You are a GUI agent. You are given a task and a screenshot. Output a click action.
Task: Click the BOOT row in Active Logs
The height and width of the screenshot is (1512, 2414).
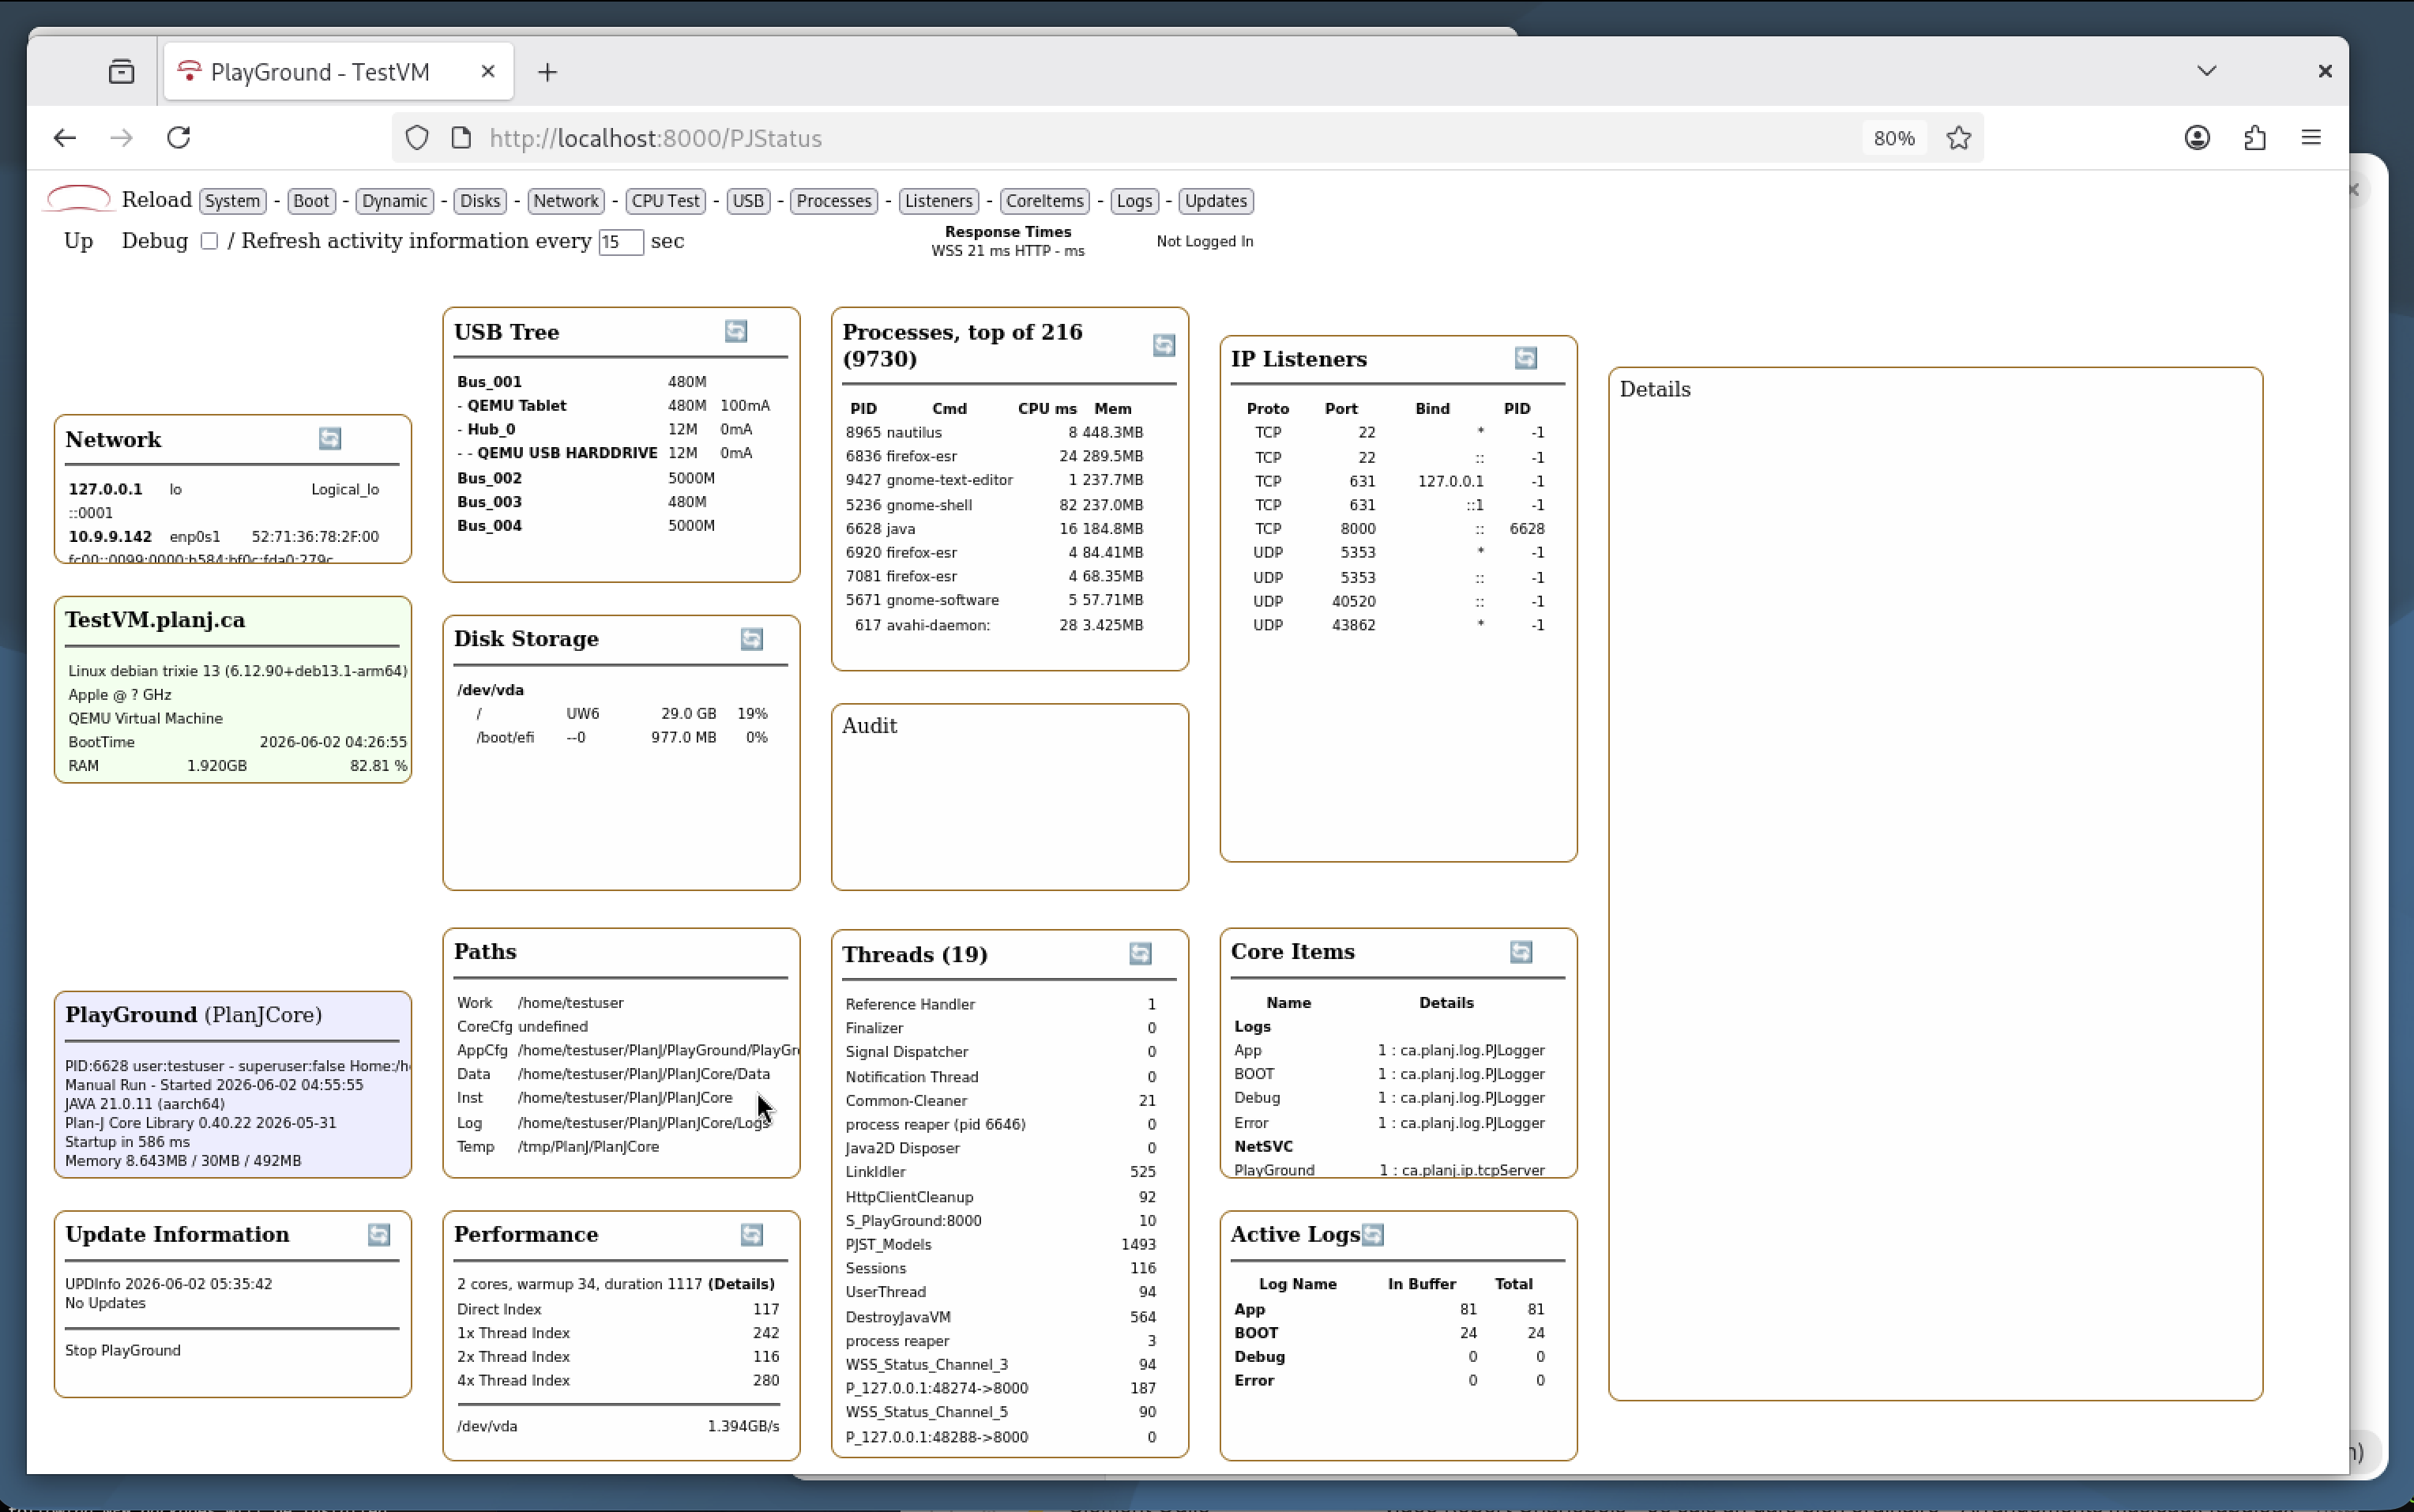click(x=1390, y=1333)
